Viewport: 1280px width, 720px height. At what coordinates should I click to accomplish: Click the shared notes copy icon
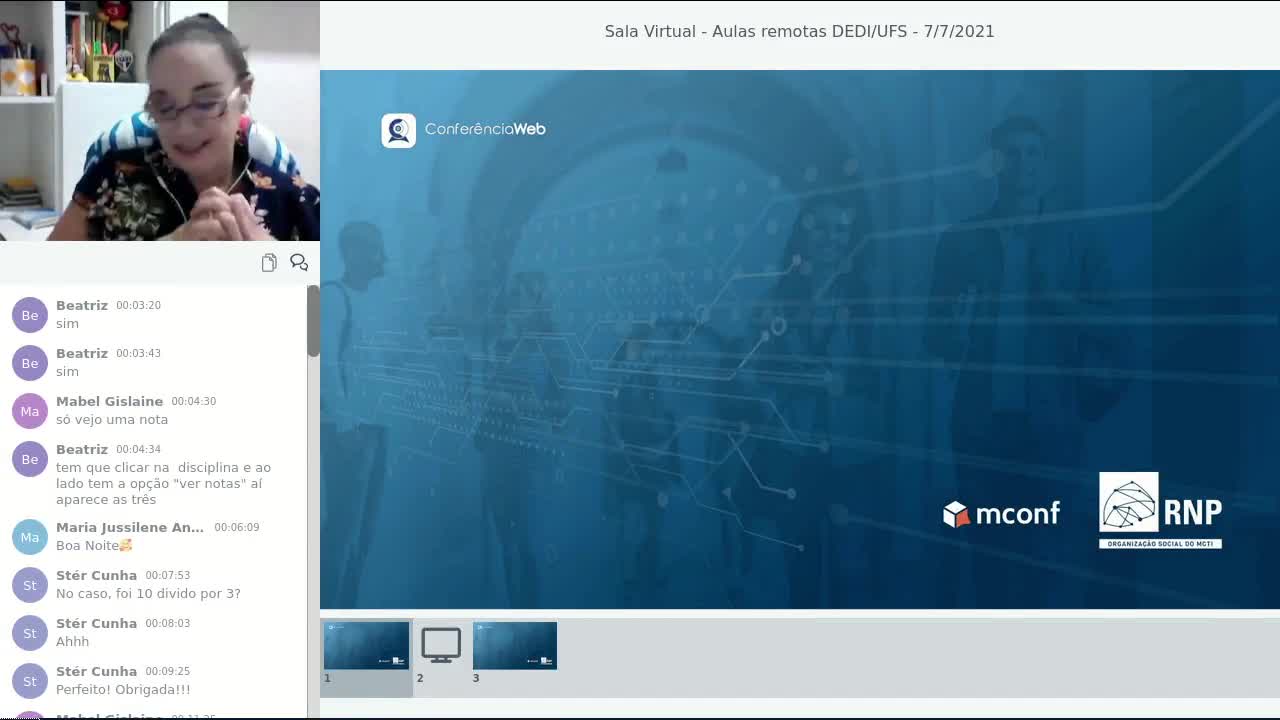pos(269,263)
